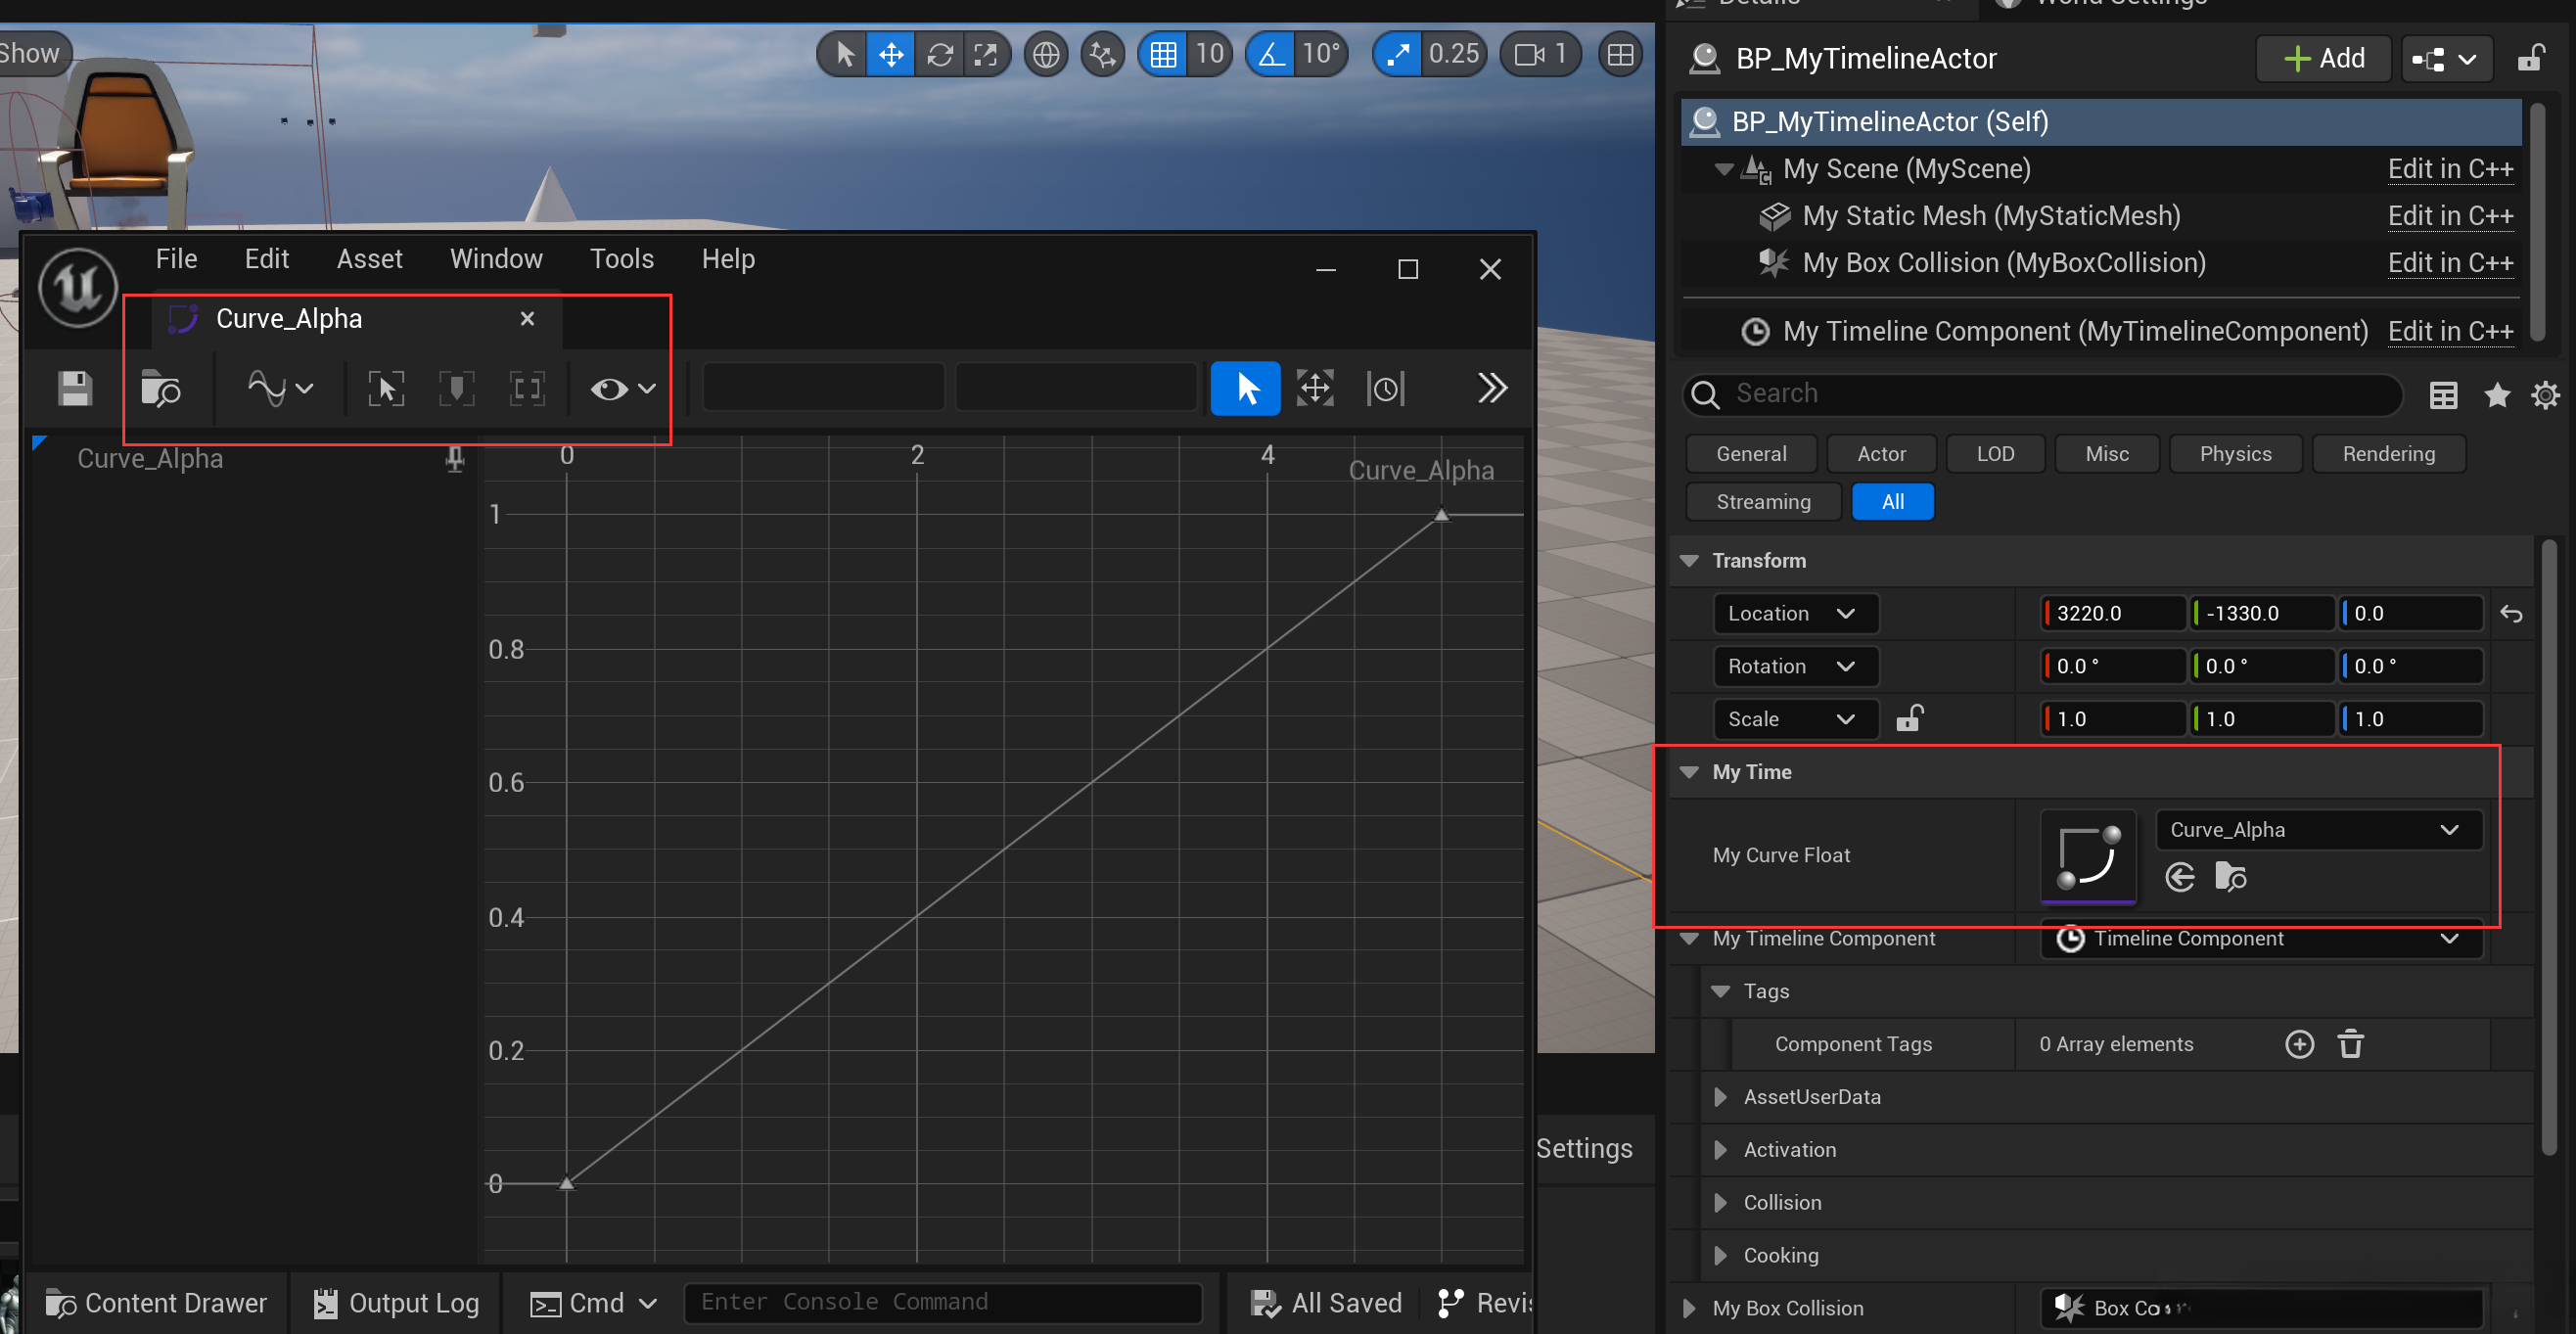The height and width of the screenshot is (1334, 2576).
Task: Select the curve editor Retime tool
Action: coord(1385,388)
